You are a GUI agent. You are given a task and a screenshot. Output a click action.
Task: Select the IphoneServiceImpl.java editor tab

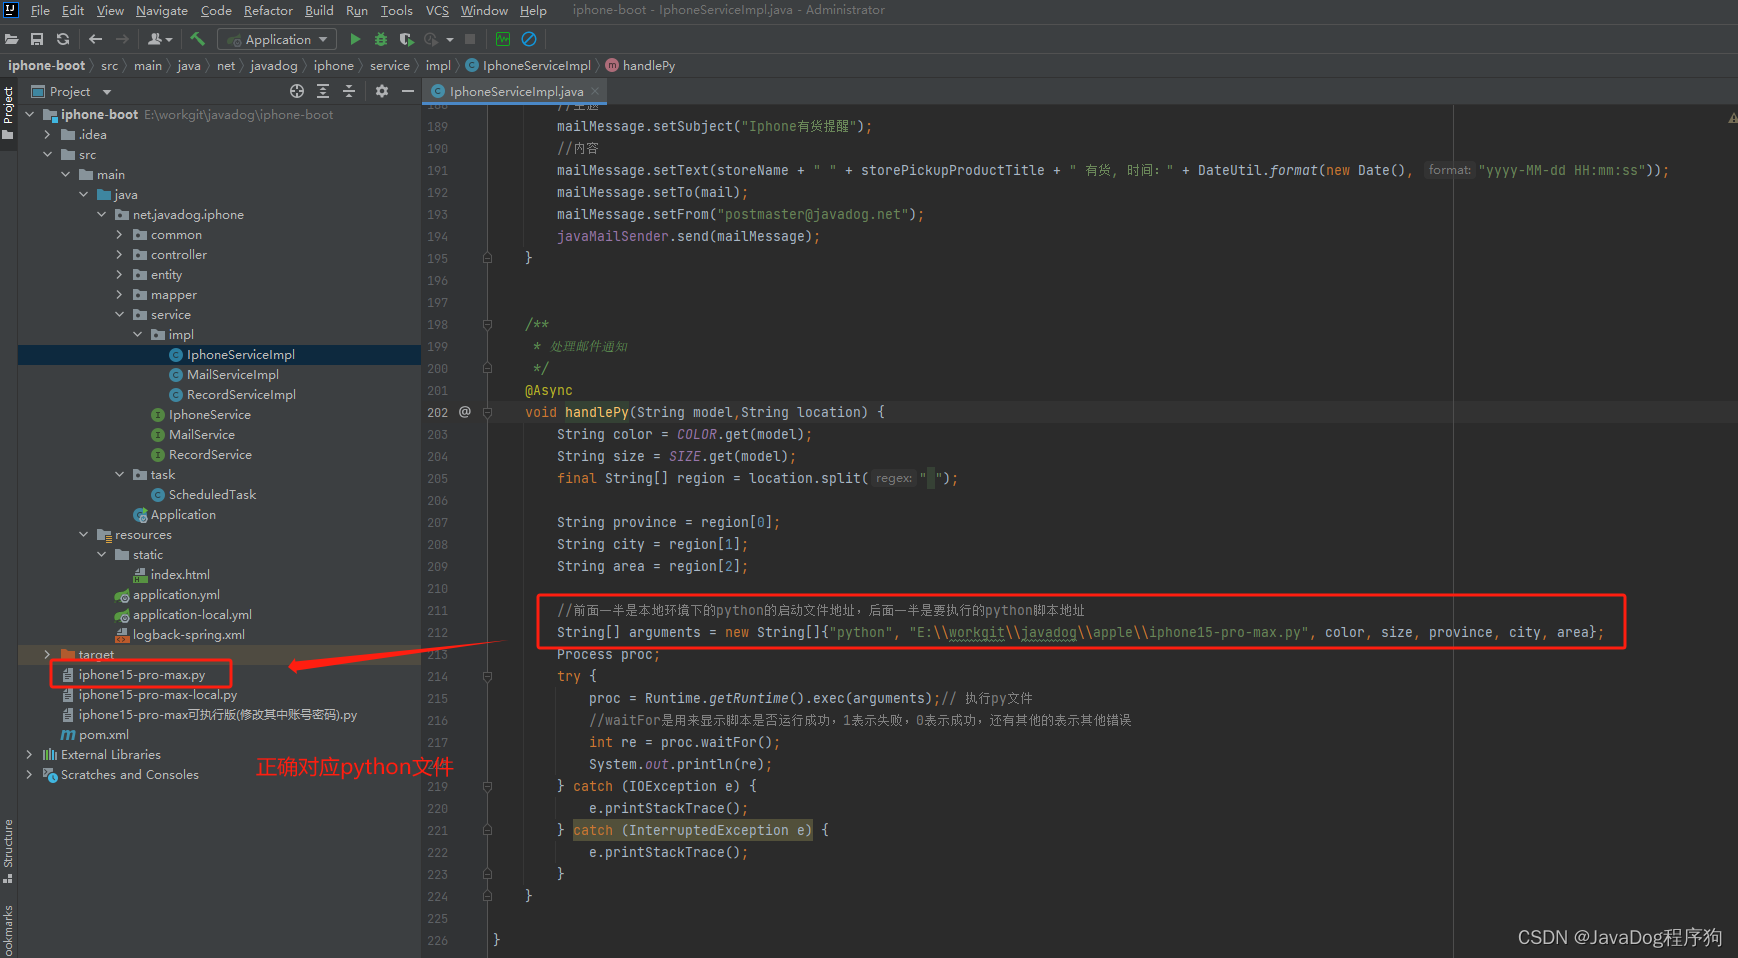515,91
